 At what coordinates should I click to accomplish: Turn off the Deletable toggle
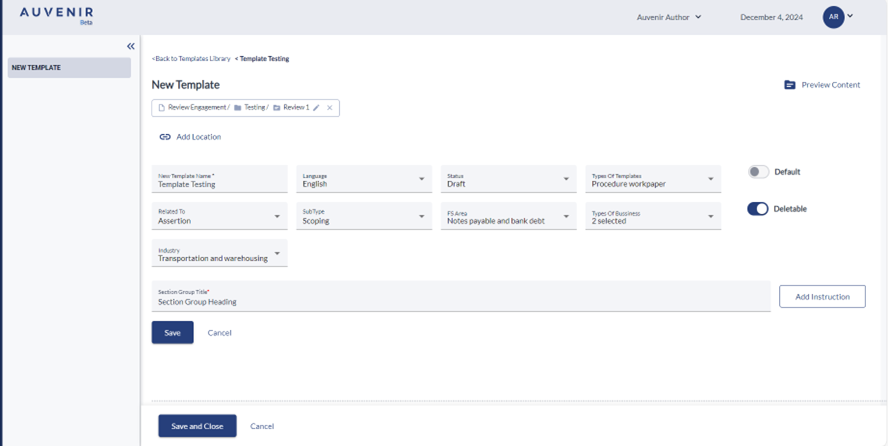click(x=758, y=209)
